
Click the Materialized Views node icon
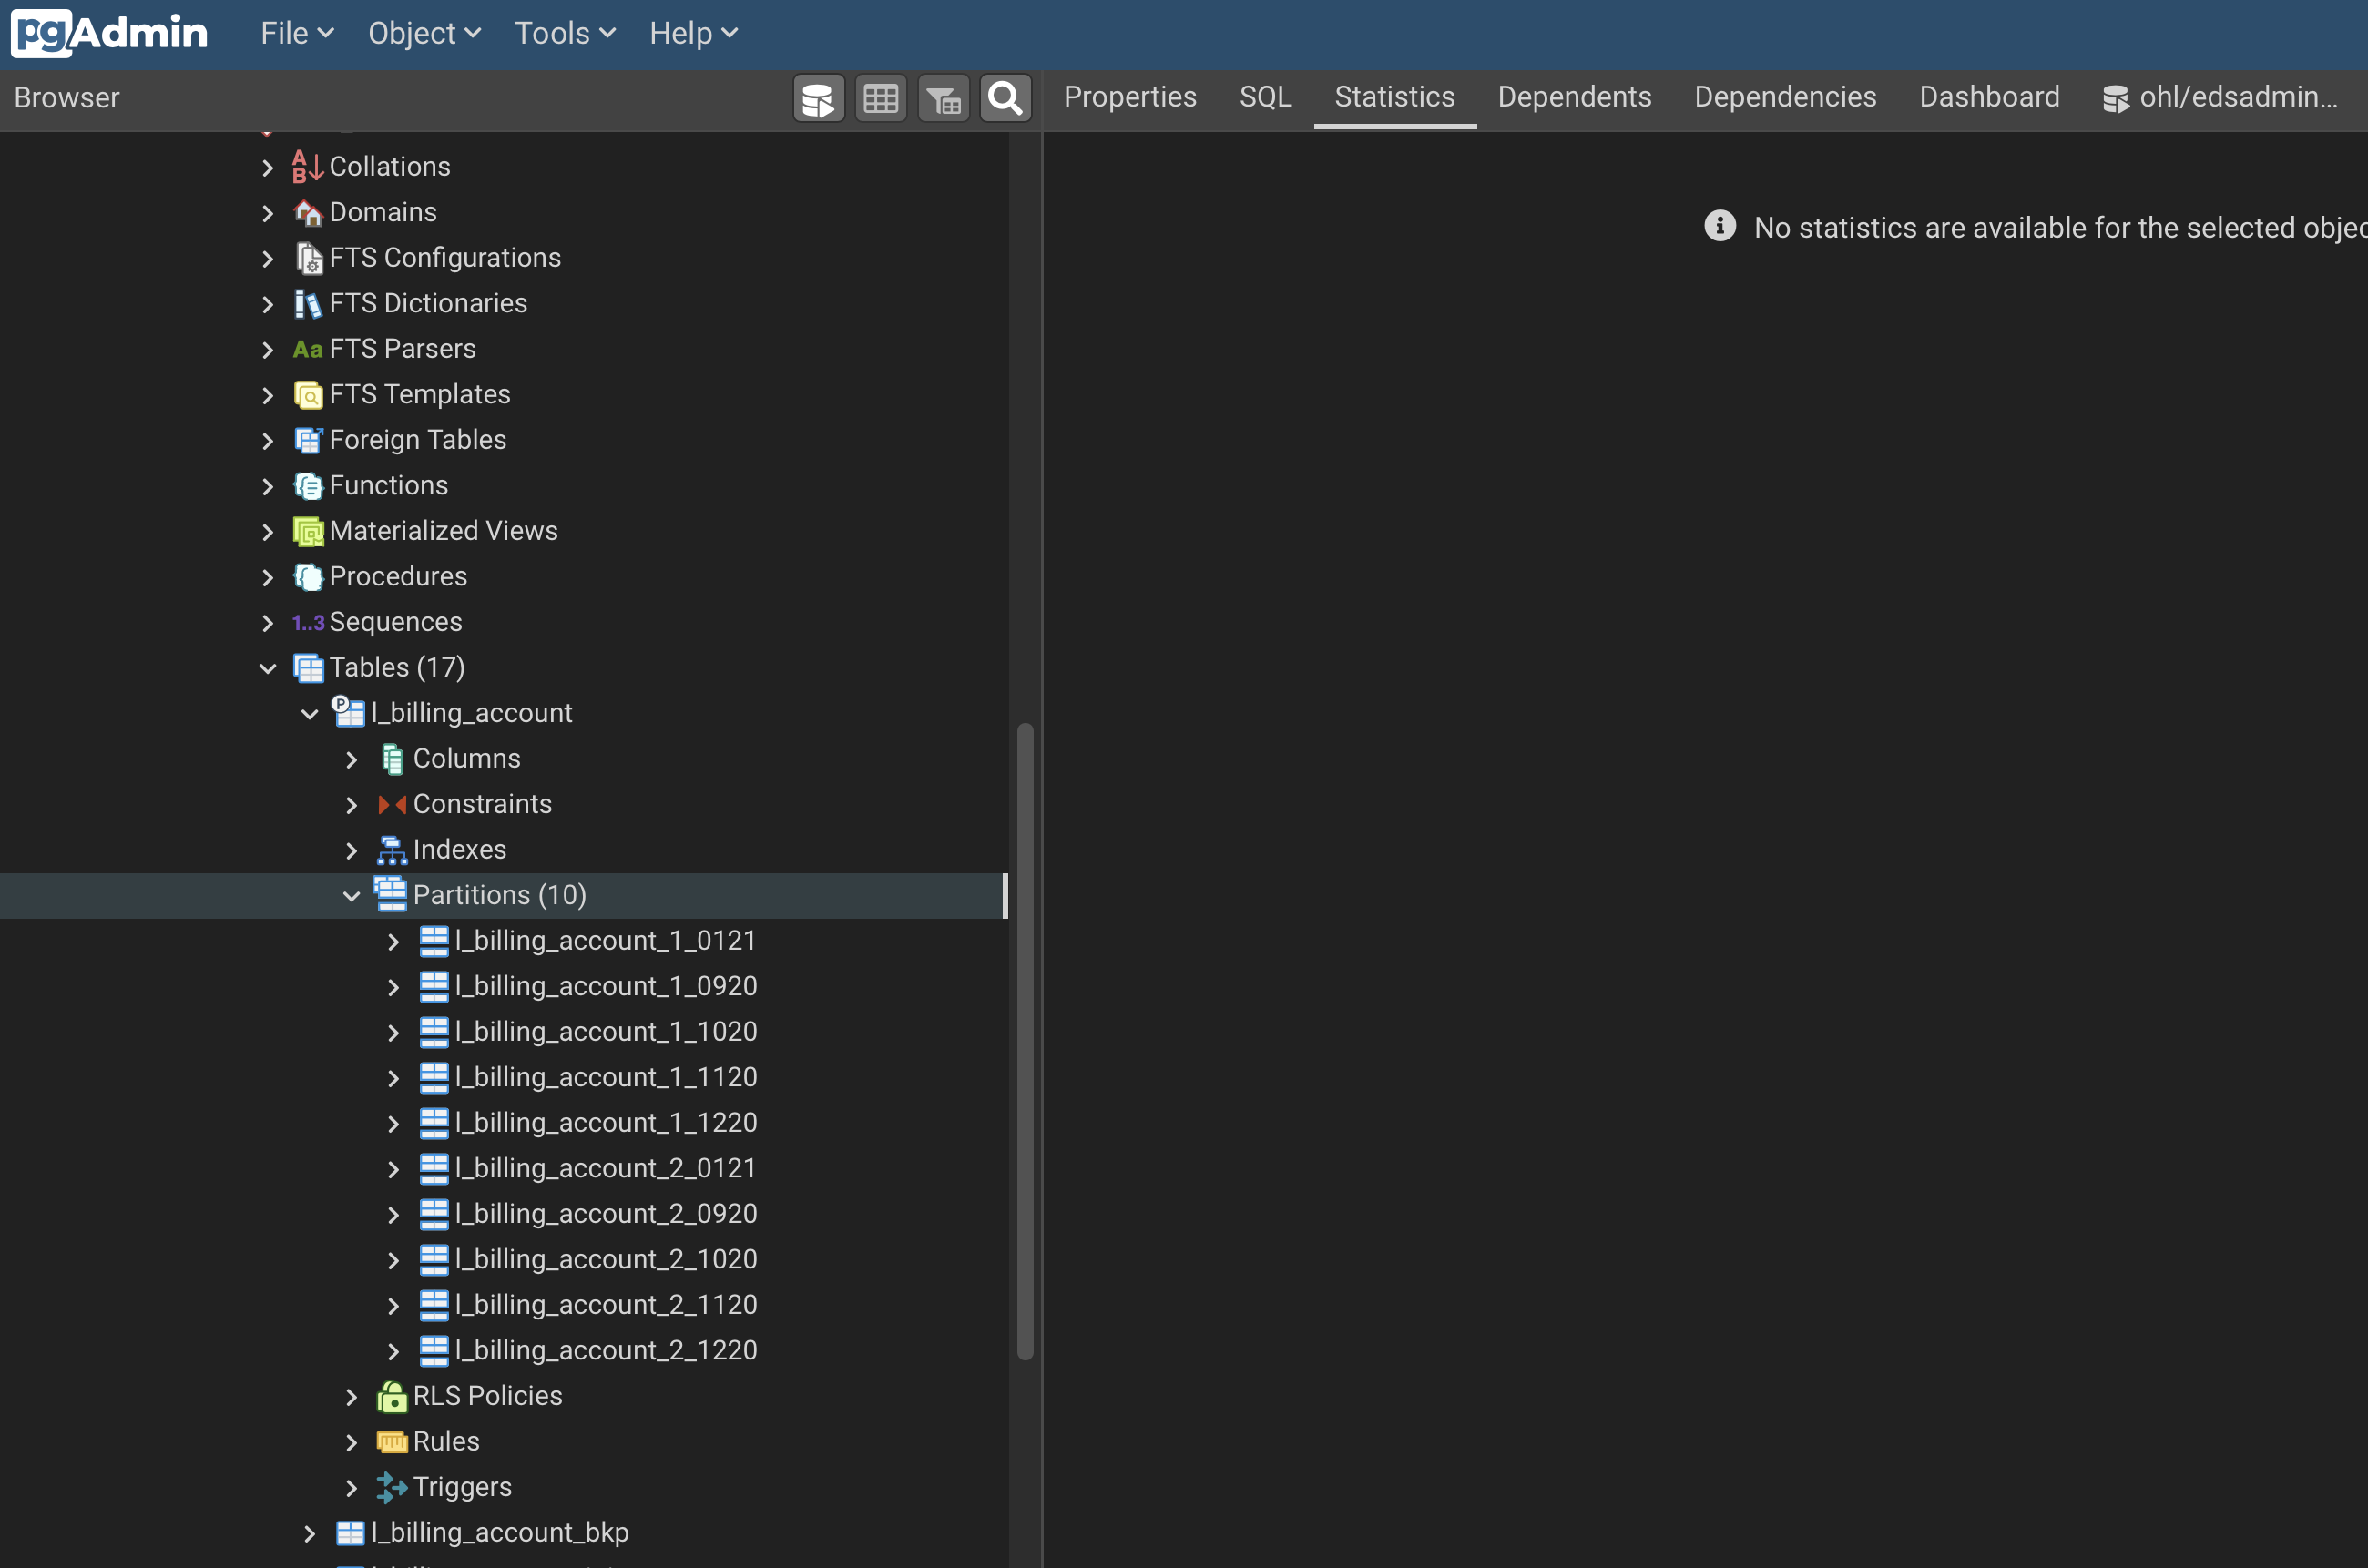(x=308, y=531)
